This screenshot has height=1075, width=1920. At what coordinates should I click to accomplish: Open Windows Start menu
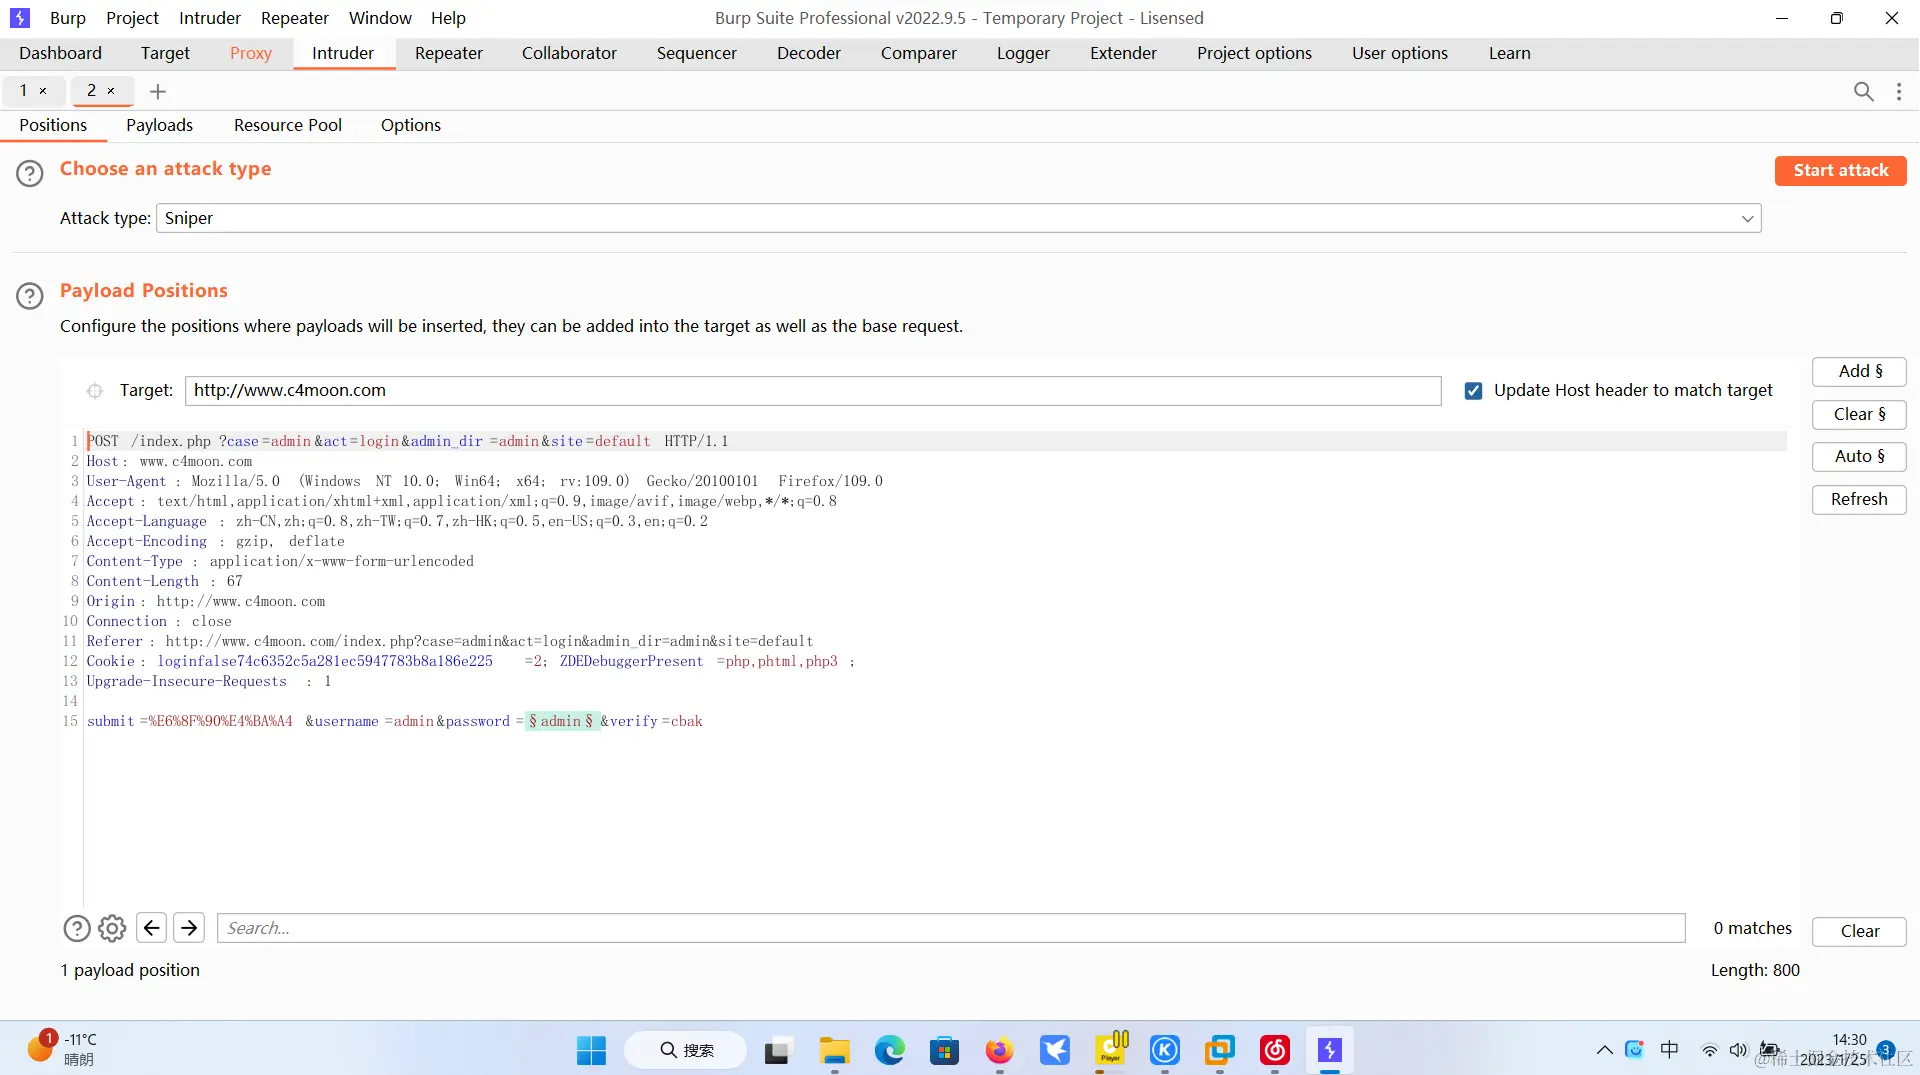591,1050
